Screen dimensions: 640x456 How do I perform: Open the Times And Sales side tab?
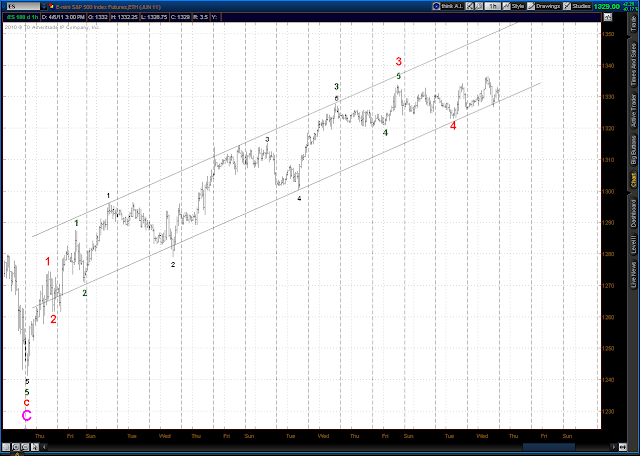pyautogui.click(x=633, y=65)
